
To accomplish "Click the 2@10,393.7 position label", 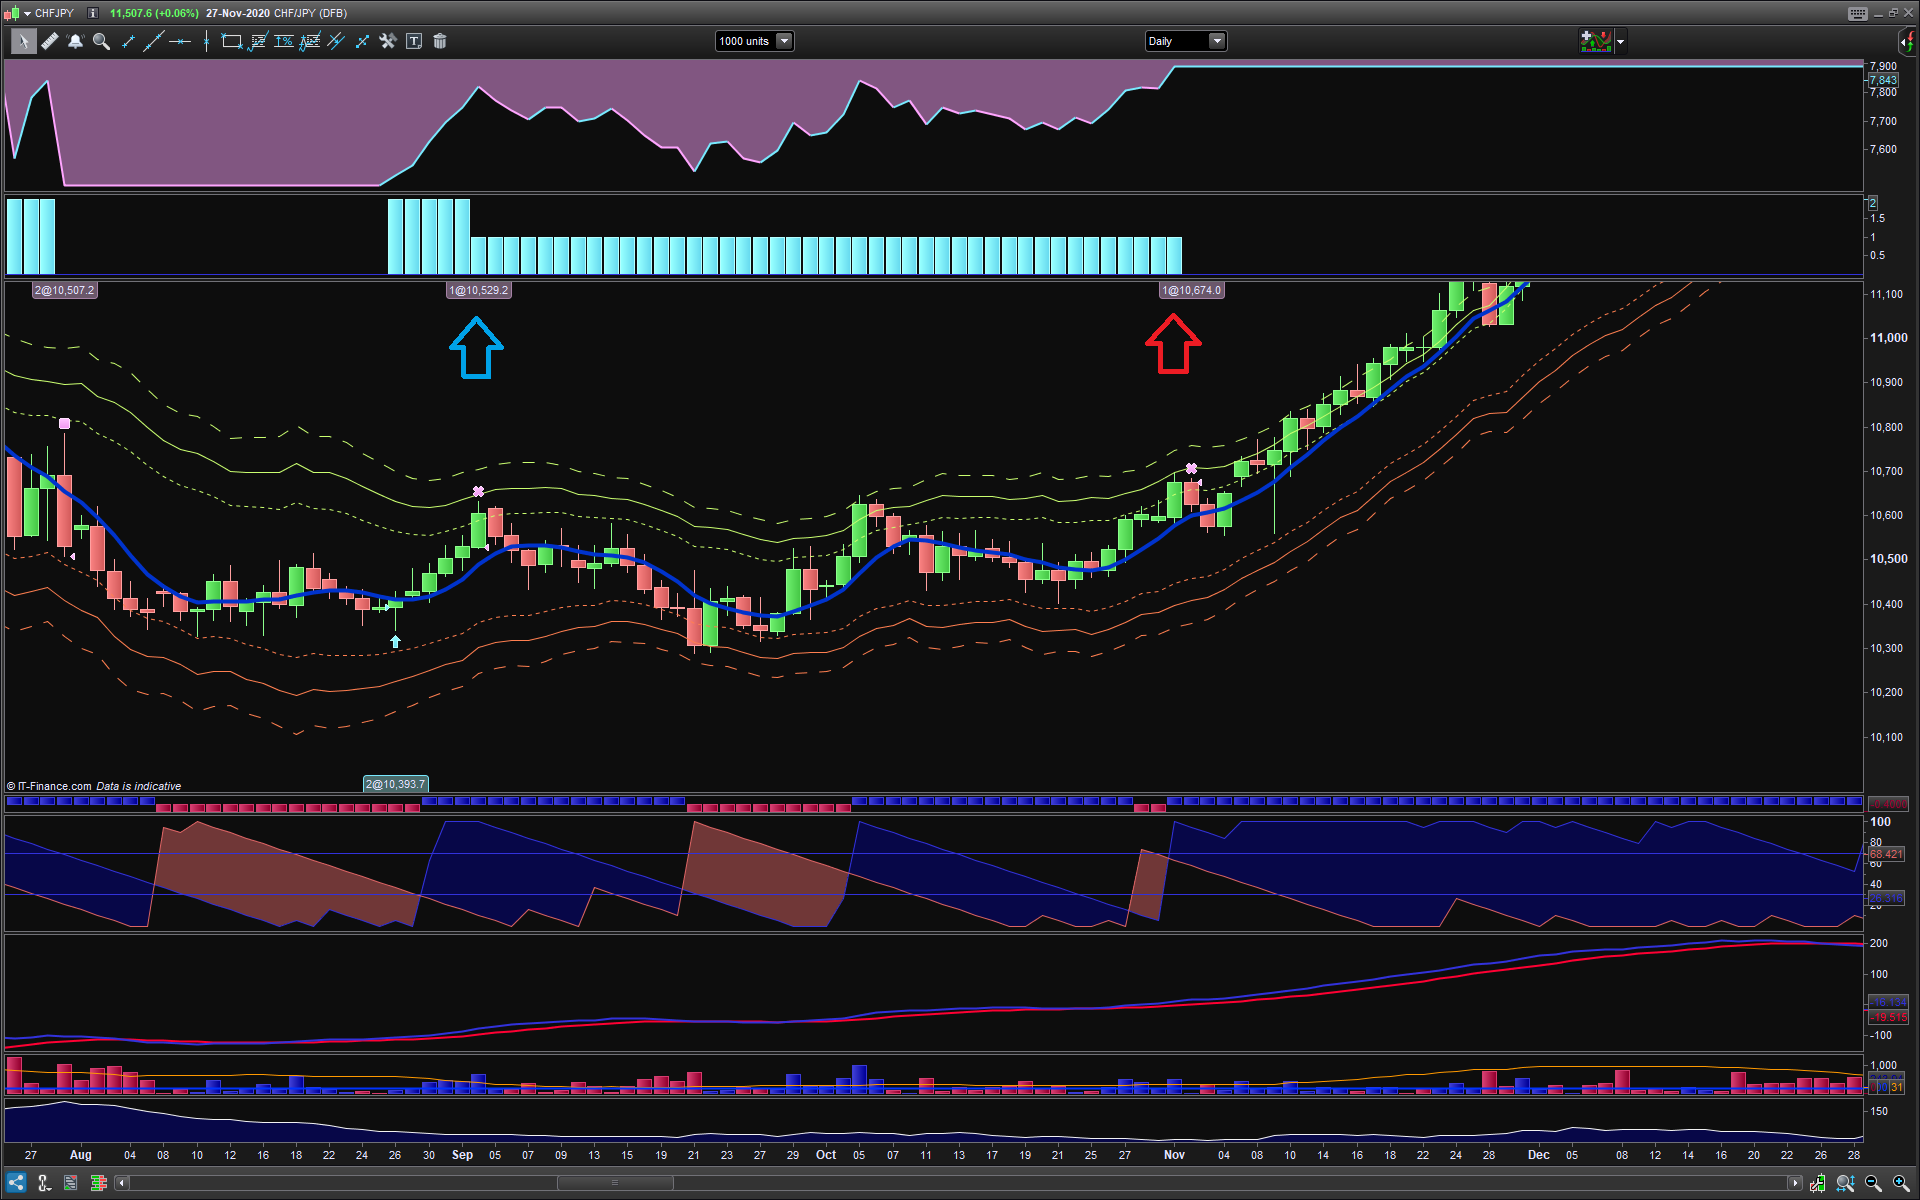I will (x=395, y=784).
